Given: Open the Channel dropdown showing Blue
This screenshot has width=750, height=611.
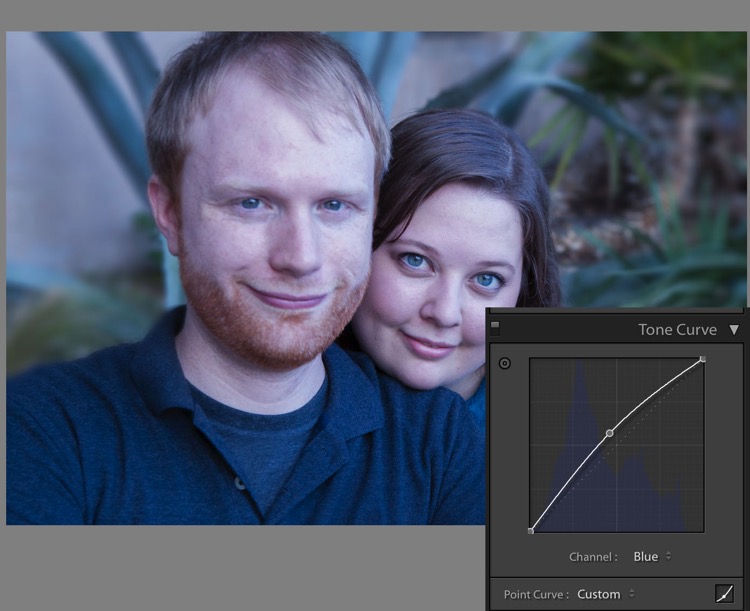Looking at the screenshot, I should [652, 556].
